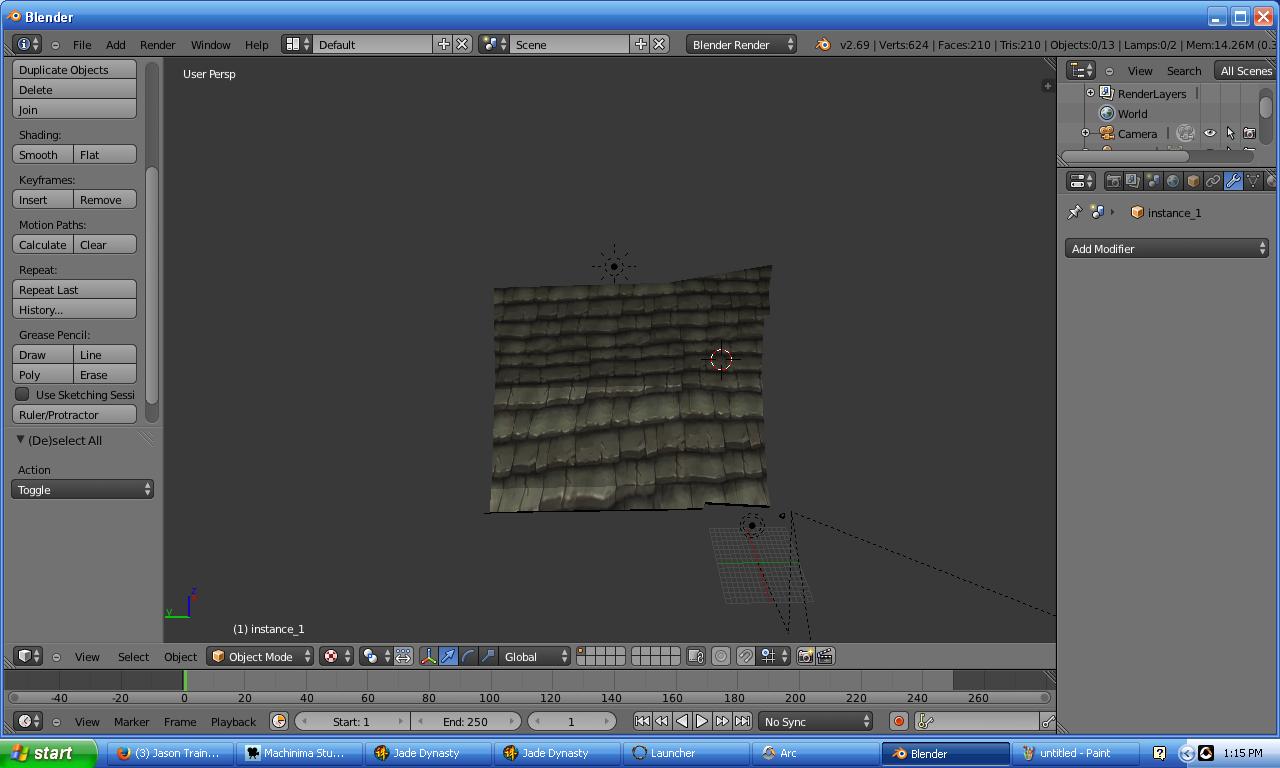The image size is (1280, 768).
Task: Open the Render menu in top bar
Action: (x=157, y=44)
